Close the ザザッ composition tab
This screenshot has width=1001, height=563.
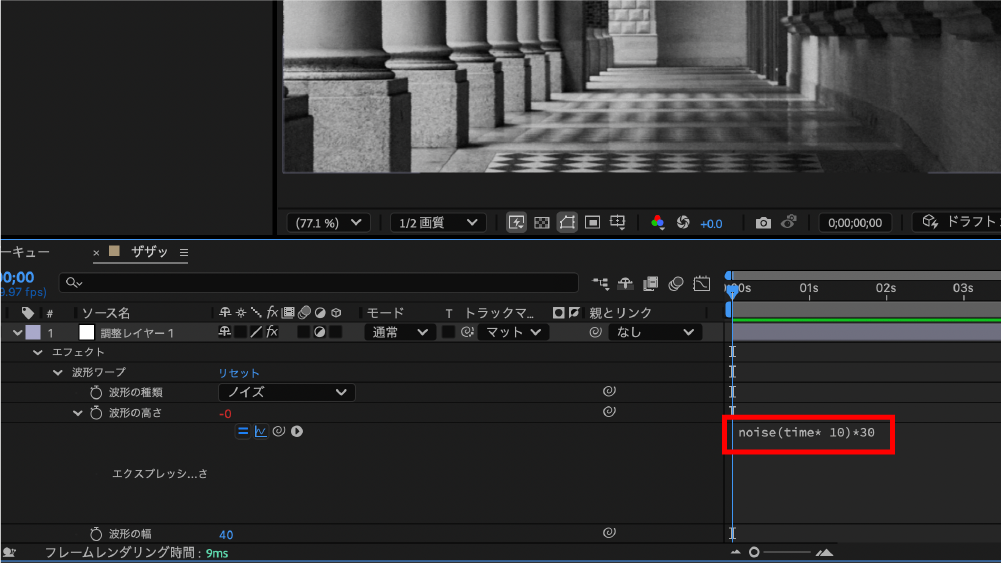(x=96, y=253)
